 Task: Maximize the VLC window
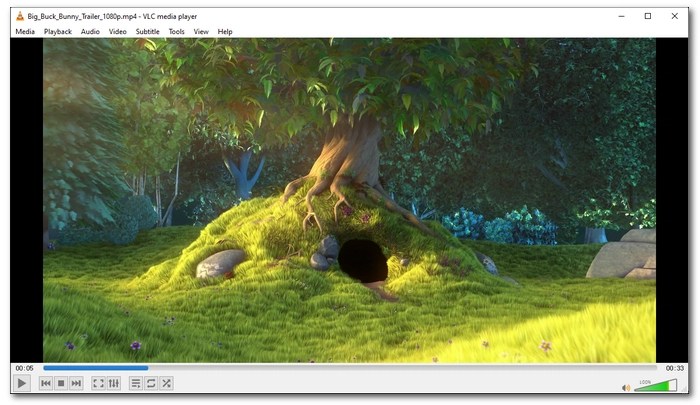tap(648, 16)
